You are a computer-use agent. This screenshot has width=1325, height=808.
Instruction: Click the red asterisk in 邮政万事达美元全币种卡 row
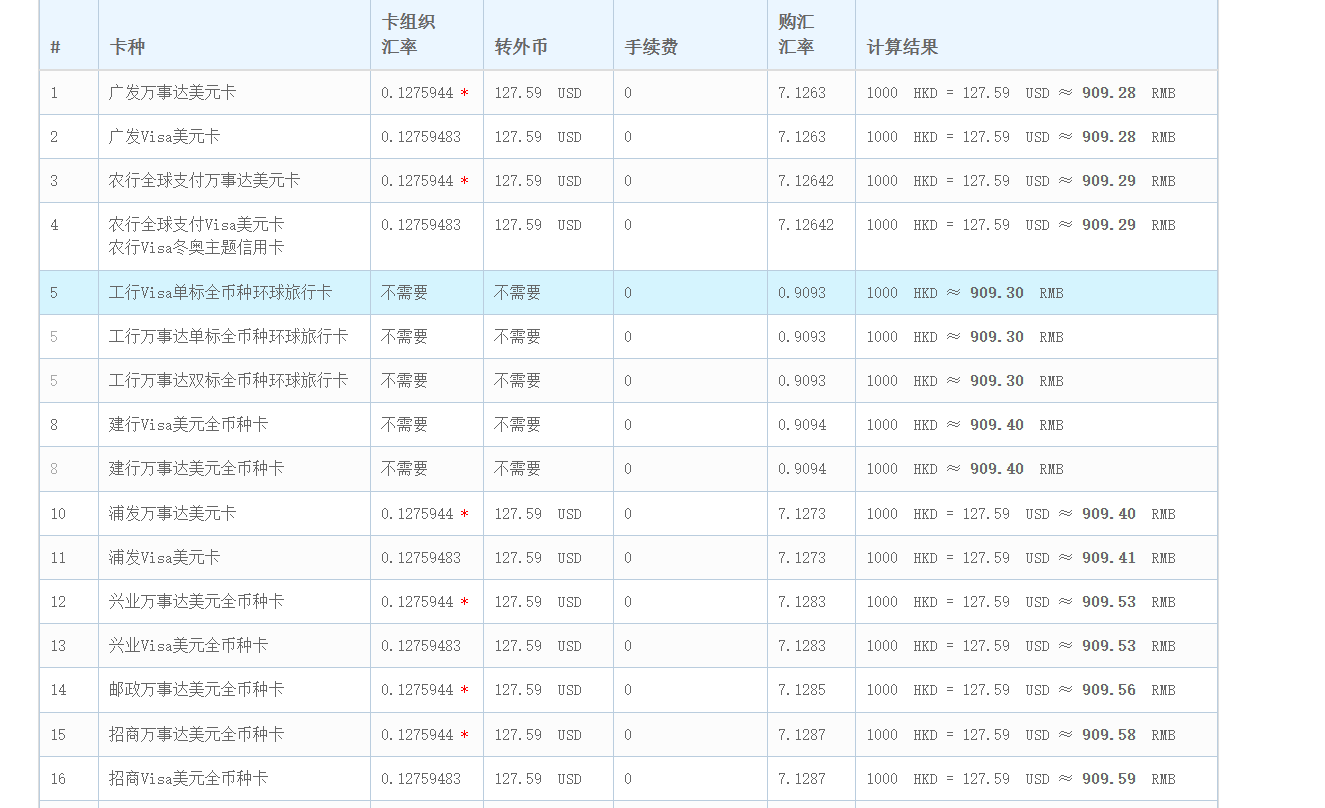tap(464, 690)
